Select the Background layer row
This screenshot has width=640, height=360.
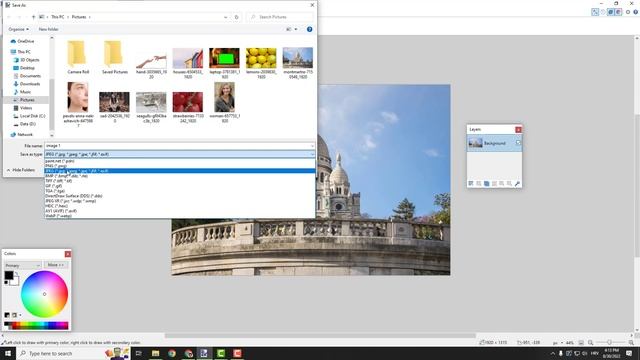click(494, 143)
